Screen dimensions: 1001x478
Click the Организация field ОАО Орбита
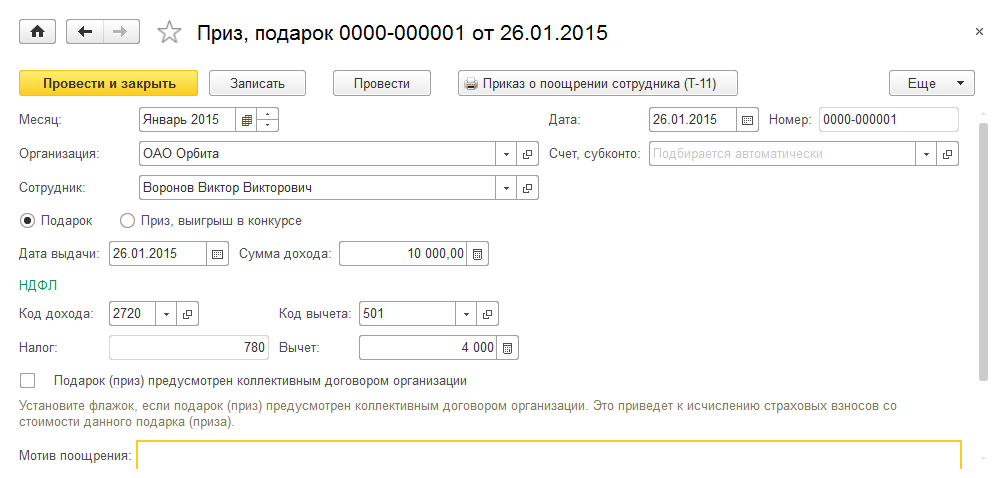click(317, 154)
